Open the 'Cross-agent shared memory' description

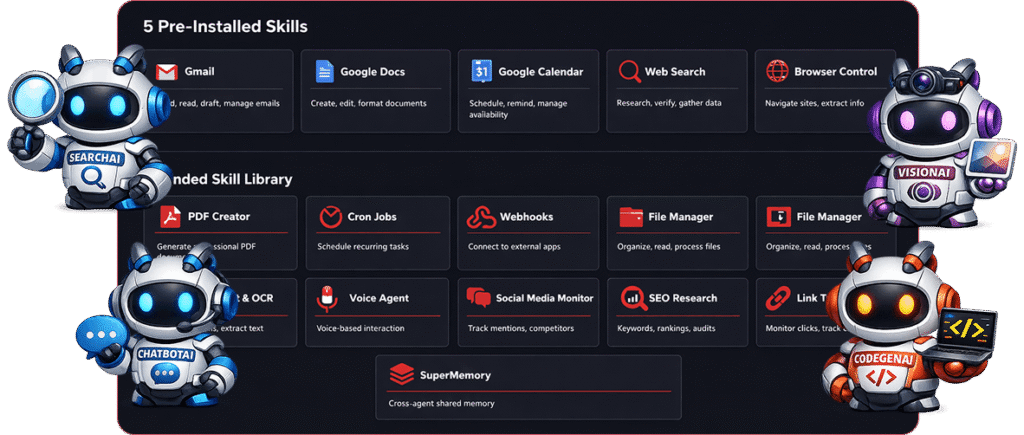point(440,405)
